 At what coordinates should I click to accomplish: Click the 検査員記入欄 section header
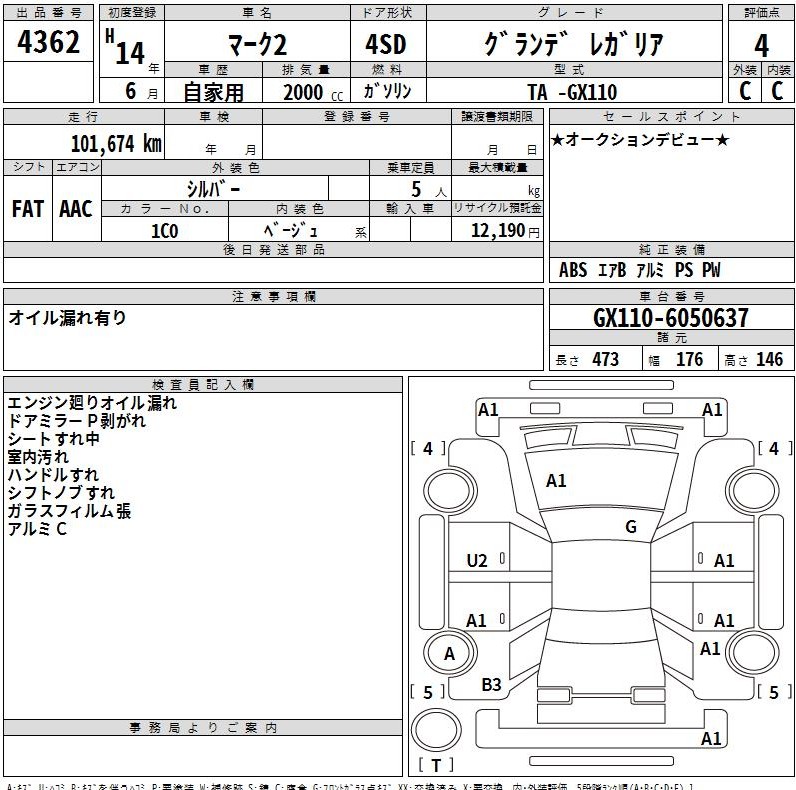pos(203,384)
